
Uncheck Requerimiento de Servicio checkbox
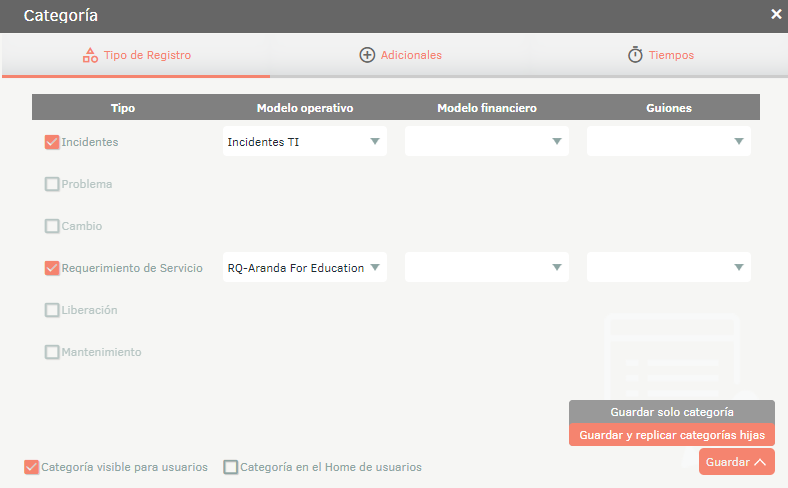(52, 268)
